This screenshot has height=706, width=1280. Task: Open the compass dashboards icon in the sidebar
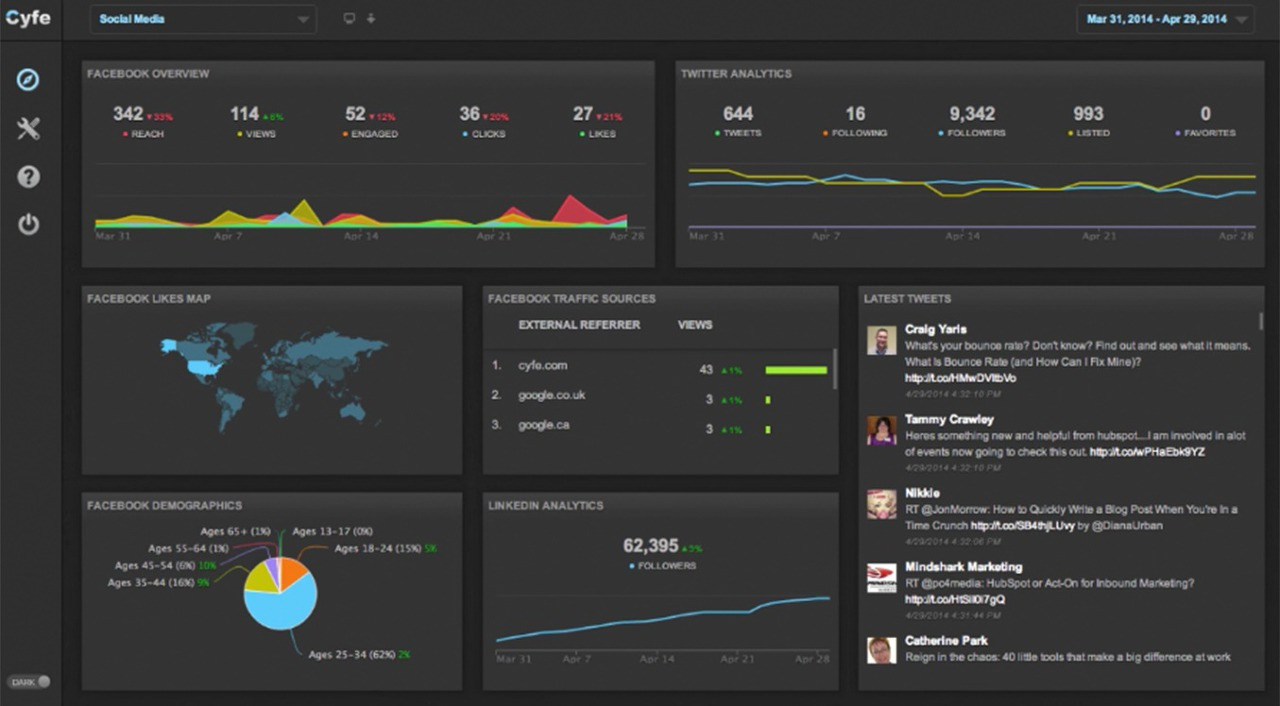pos(28,79)
